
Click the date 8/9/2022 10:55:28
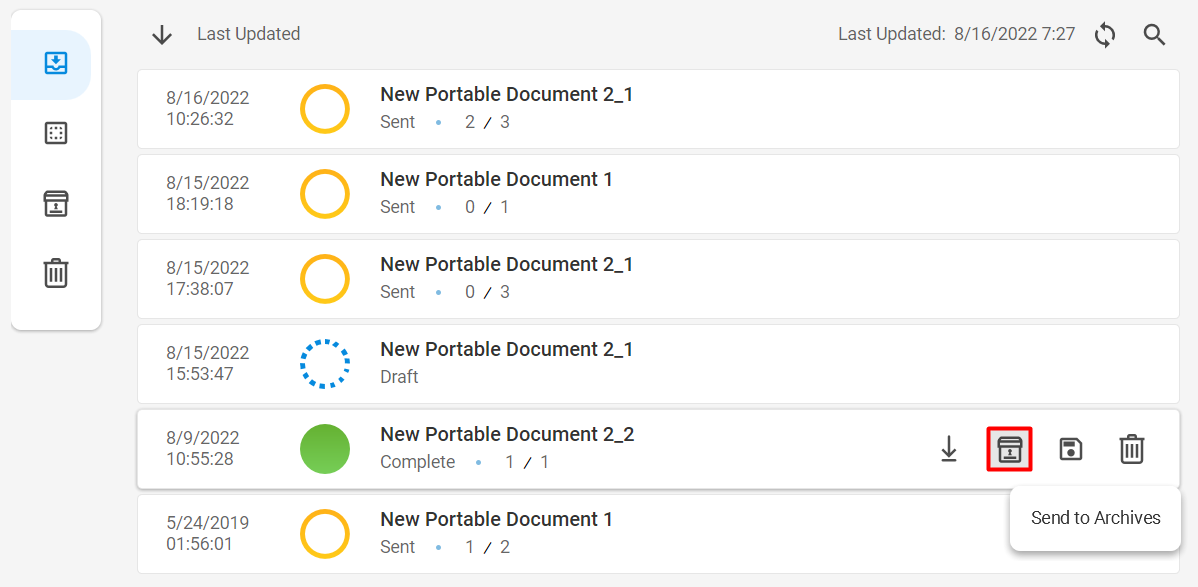tap(203, 449)
